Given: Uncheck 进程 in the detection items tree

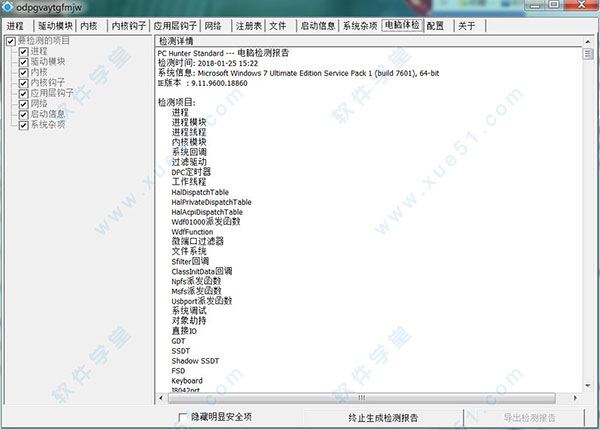Looking at the screenshot, I should [23, 52].
